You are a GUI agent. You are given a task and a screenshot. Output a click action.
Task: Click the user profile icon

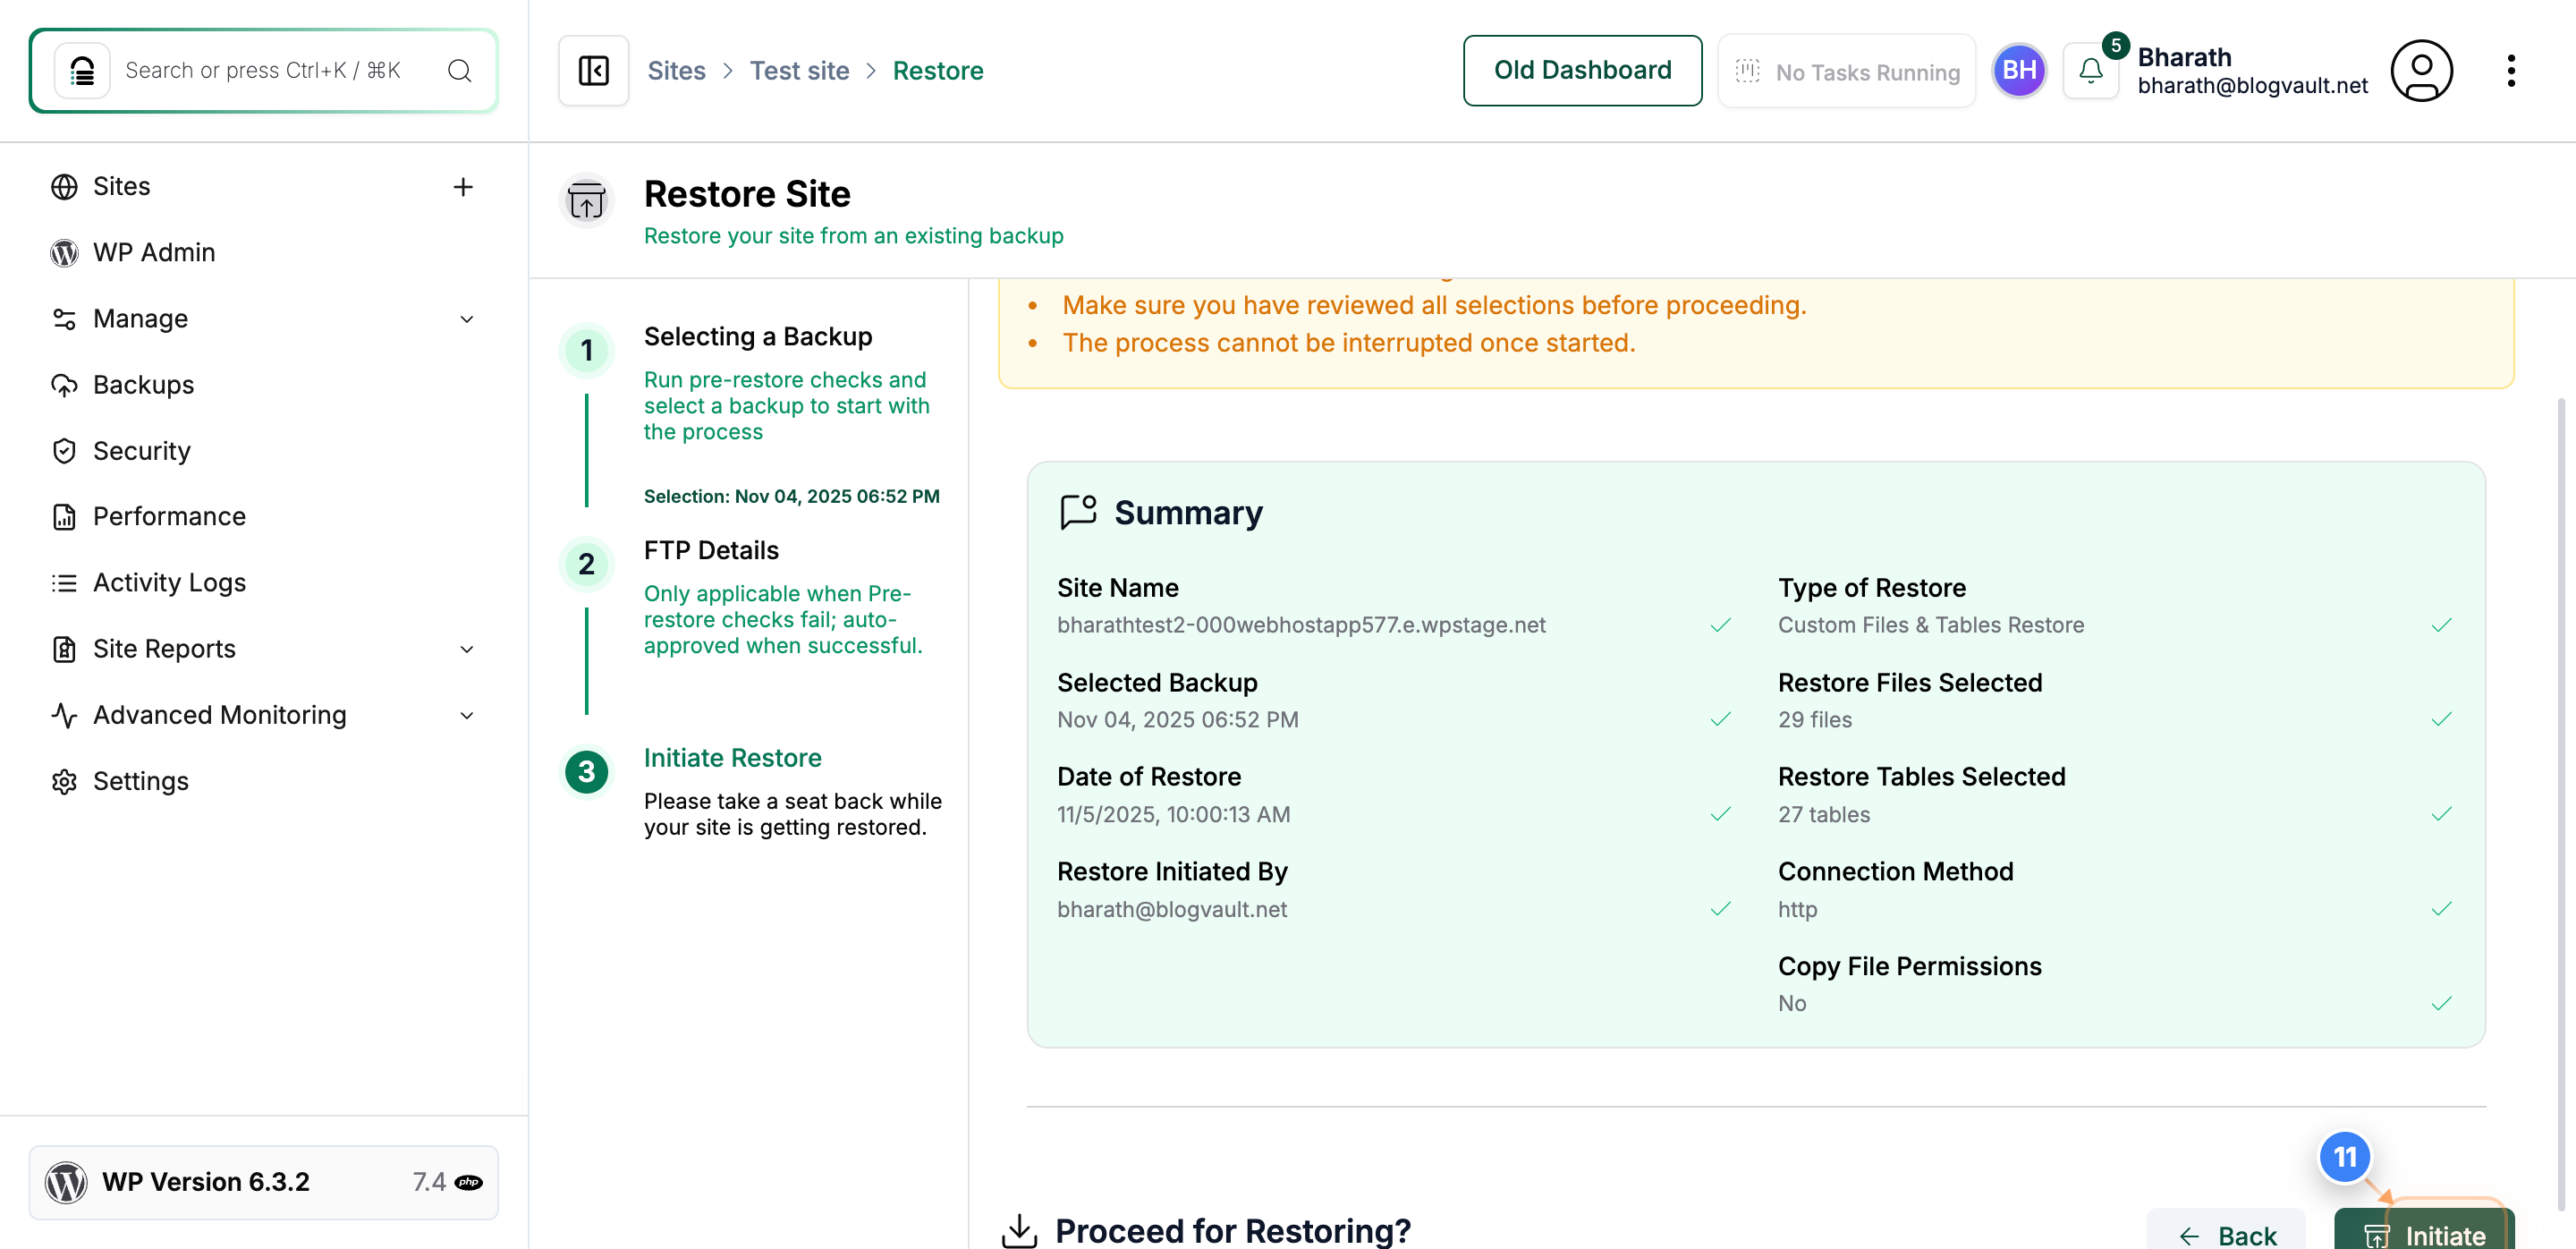click(2421, 70)
